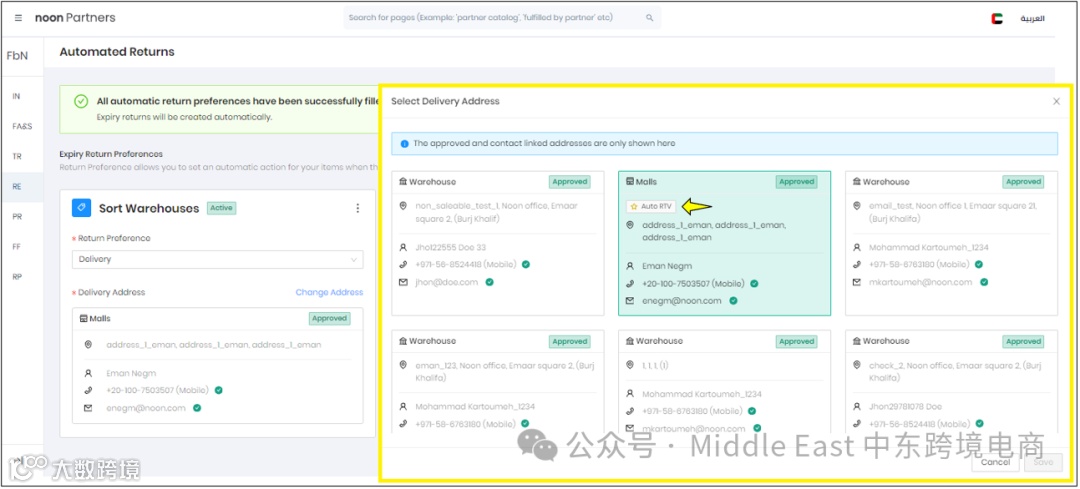The width and height of the screenshot is (1080, 489).
Task: Close the Select Delivery Address dialog
Action: (x=1056, y=101)
